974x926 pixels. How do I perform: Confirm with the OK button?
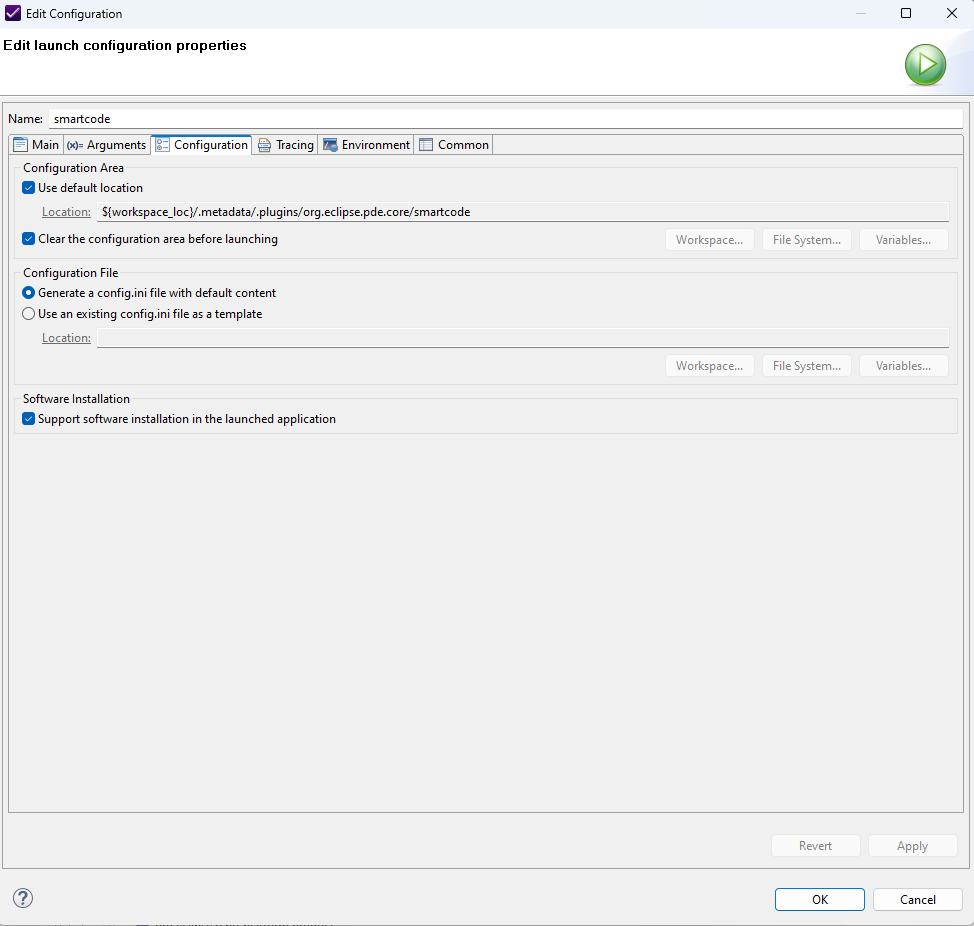tap(819, 899)
